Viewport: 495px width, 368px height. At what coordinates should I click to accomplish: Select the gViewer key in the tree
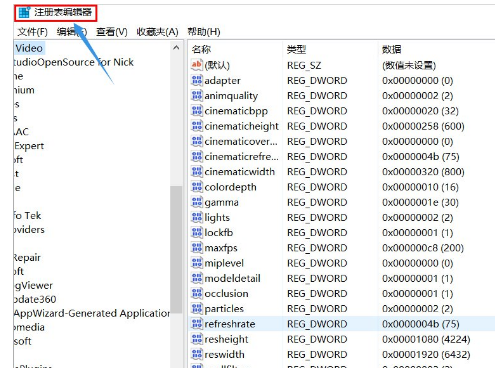[33, 286]
